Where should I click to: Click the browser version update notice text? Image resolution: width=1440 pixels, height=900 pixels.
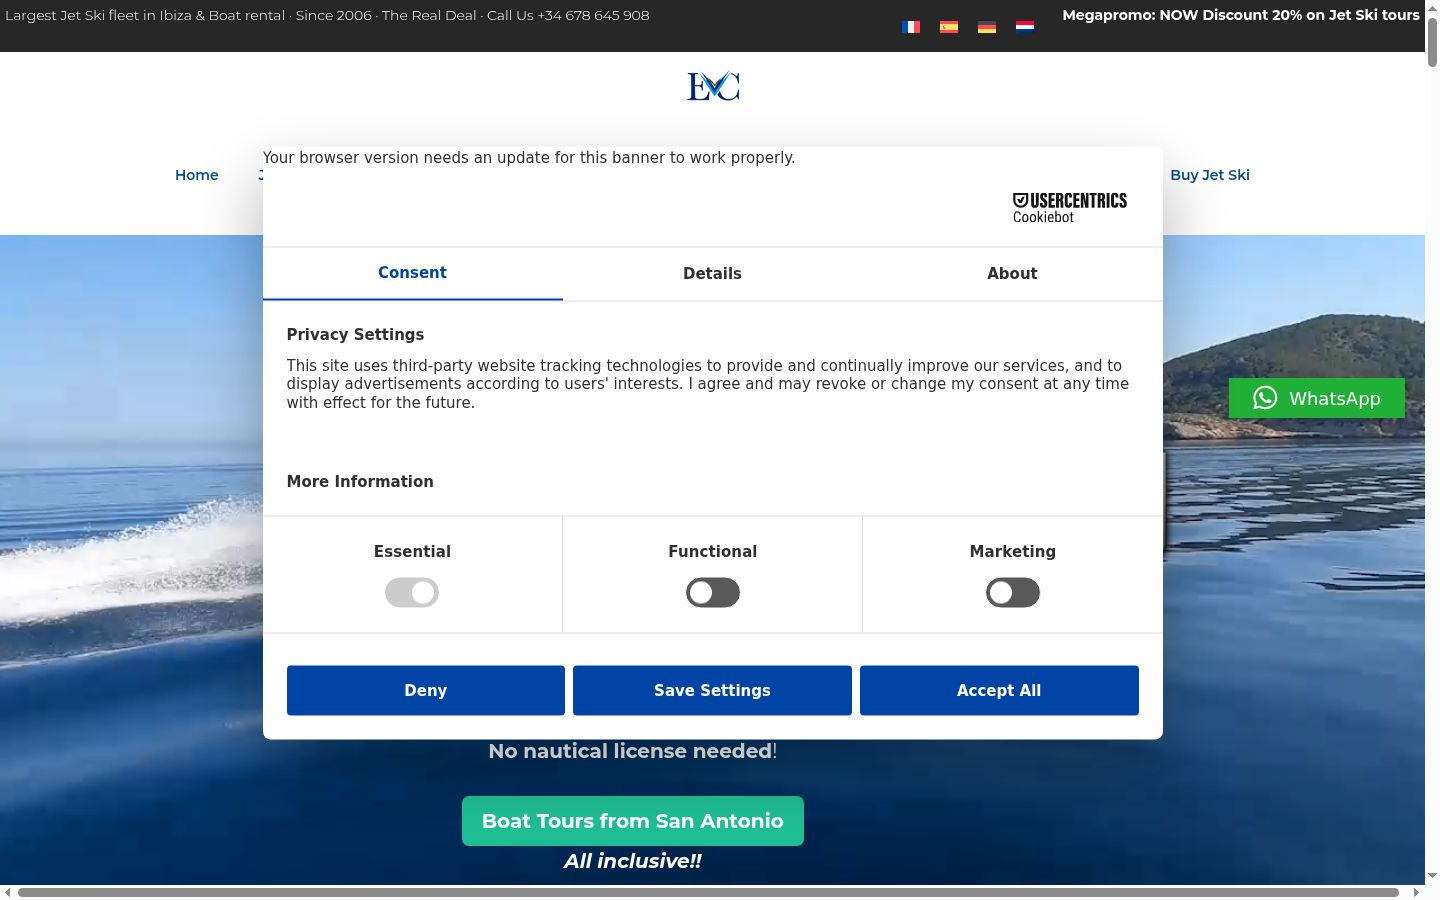pyautogui.click(x=529, y=158)
